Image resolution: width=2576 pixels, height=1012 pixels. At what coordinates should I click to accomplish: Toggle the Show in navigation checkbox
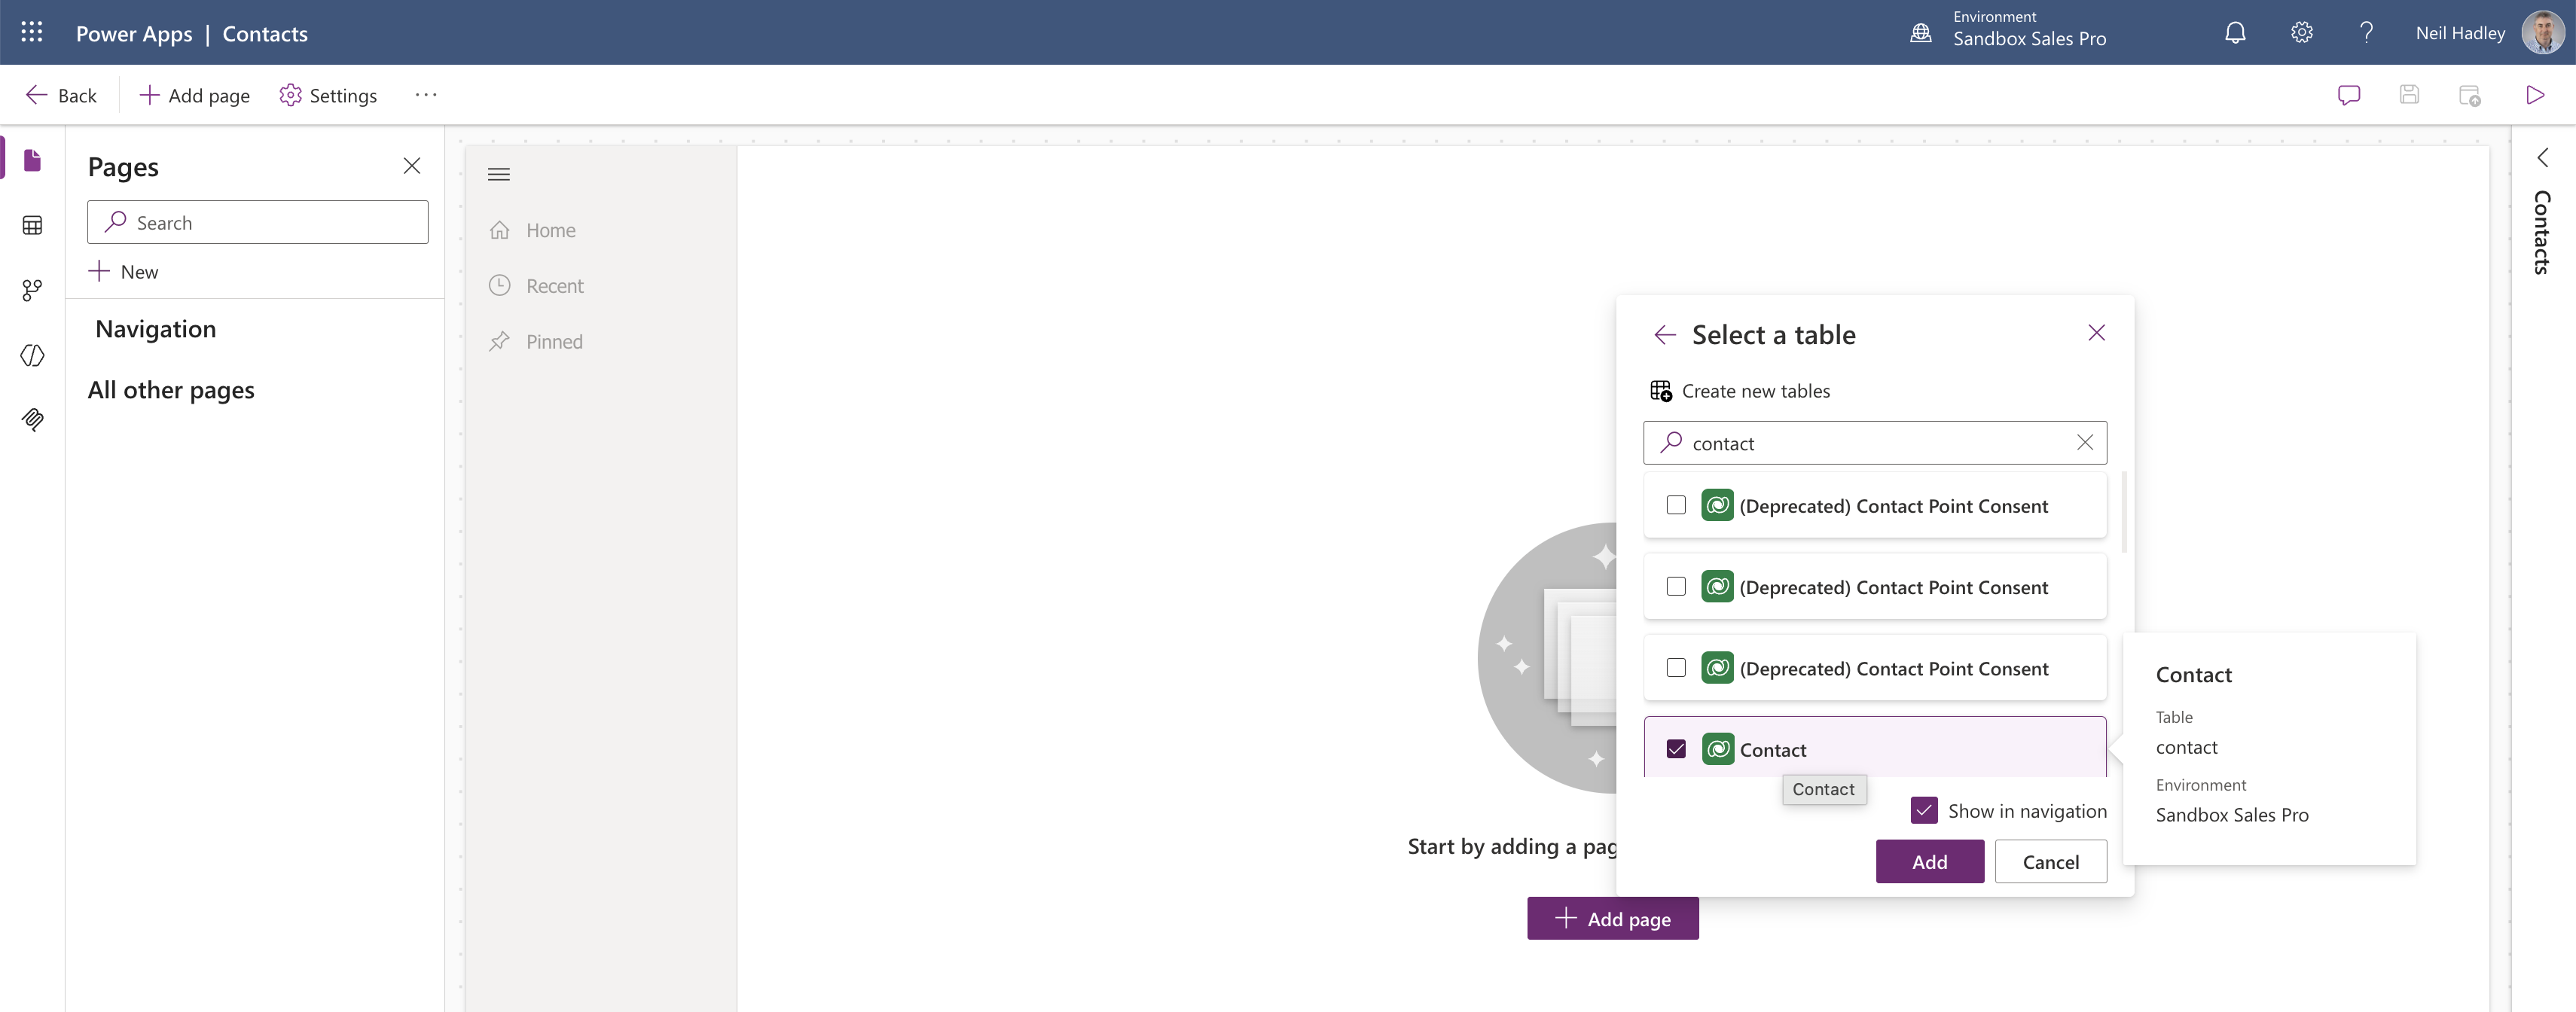(1923, 810)
